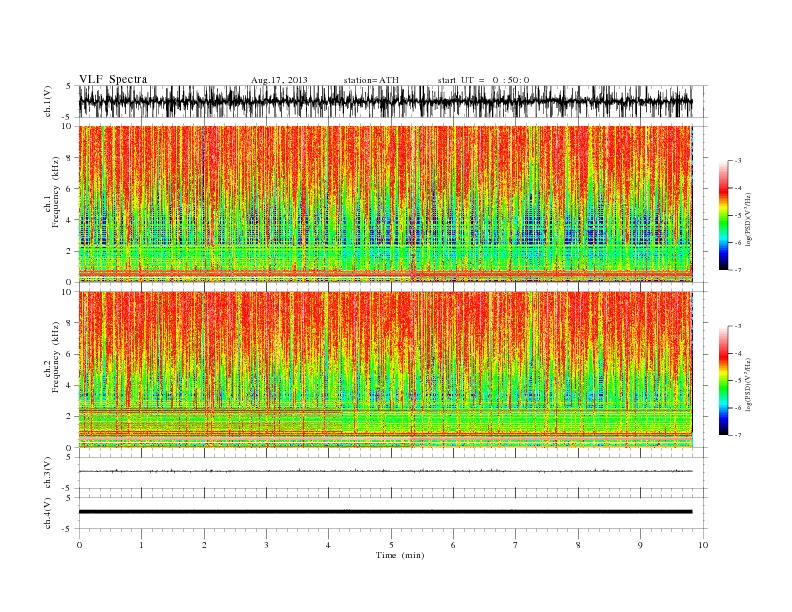792x612 pixels.
Task: Click the "ch.3(V)" axis label
Action: [48, 473]
